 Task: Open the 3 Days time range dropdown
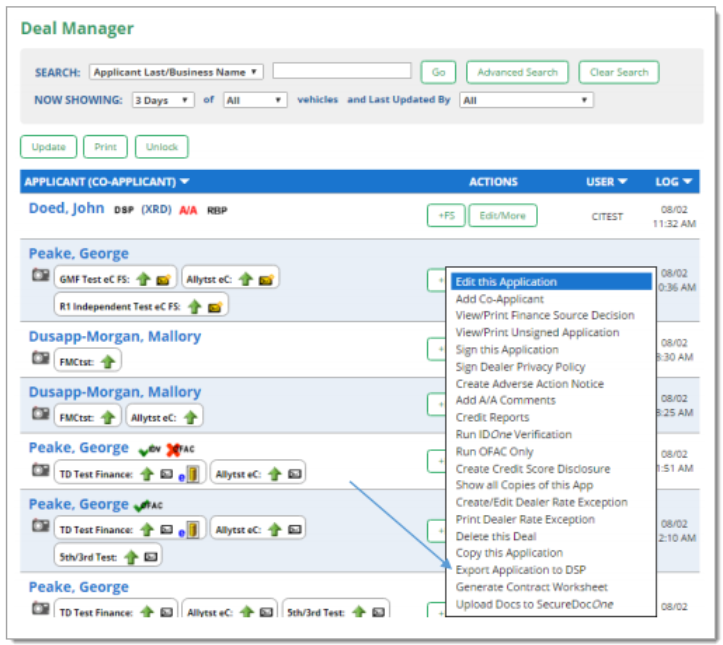point(163,100)
